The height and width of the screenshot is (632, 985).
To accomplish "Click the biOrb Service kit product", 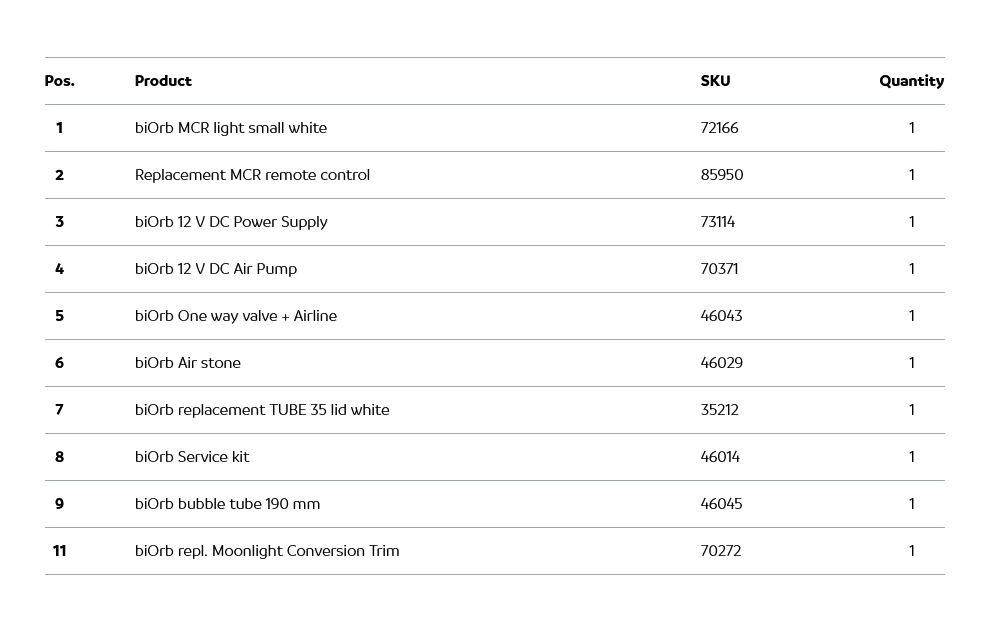I will pos(192,457).
